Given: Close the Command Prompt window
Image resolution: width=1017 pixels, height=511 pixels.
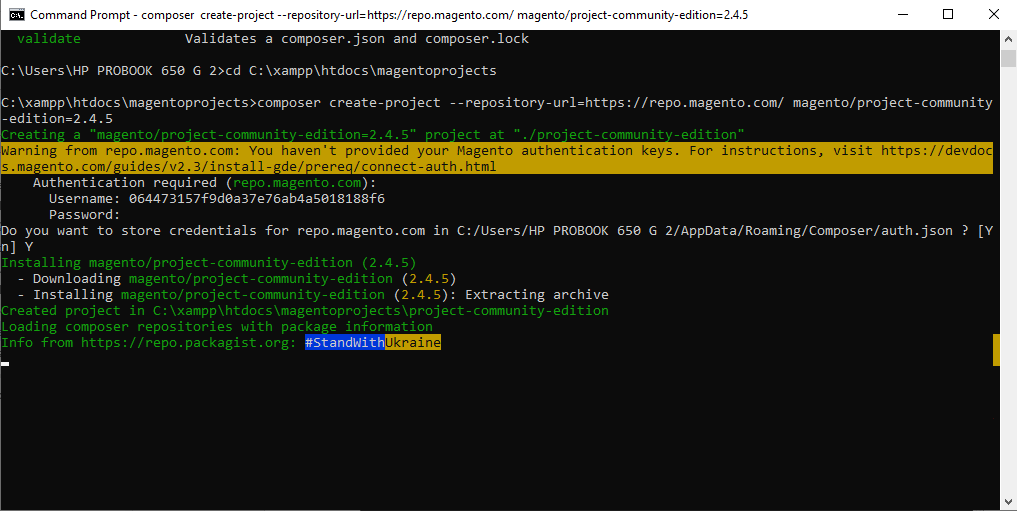Looking at the screenshot, I should (x=993, y=14).
